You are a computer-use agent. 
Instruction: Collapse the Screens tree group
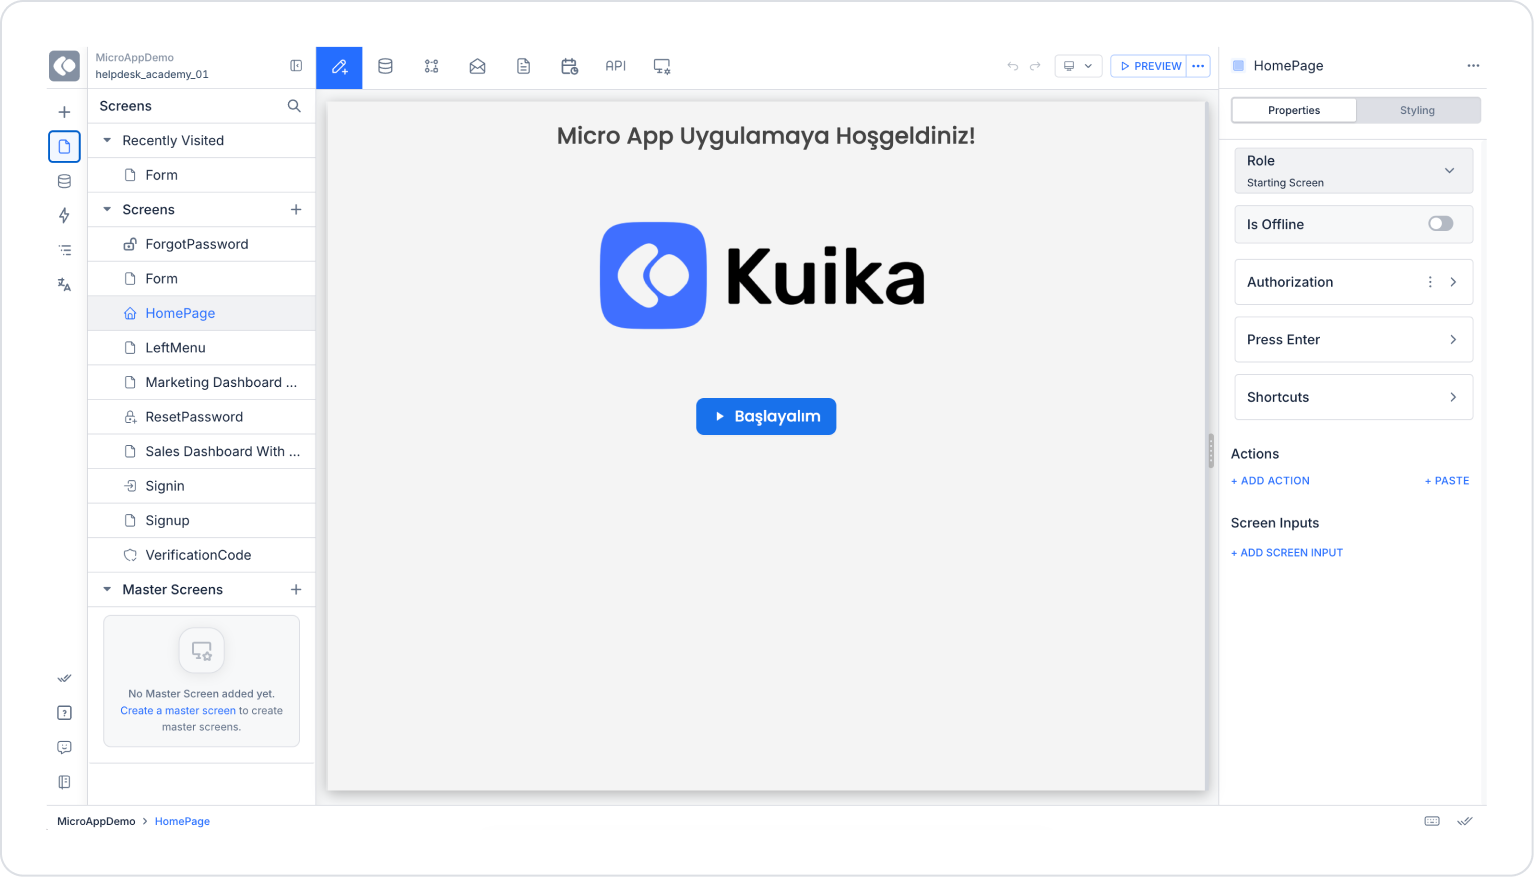107,210
